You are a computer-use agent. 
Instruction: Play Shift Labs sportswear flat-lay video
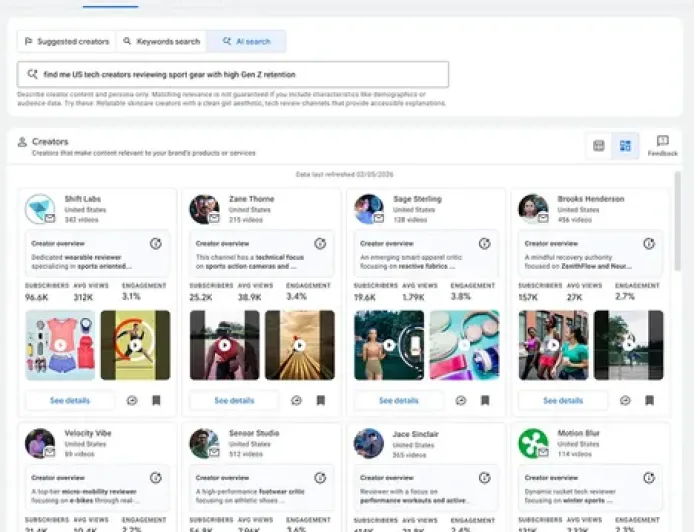(x=60, y=345)
